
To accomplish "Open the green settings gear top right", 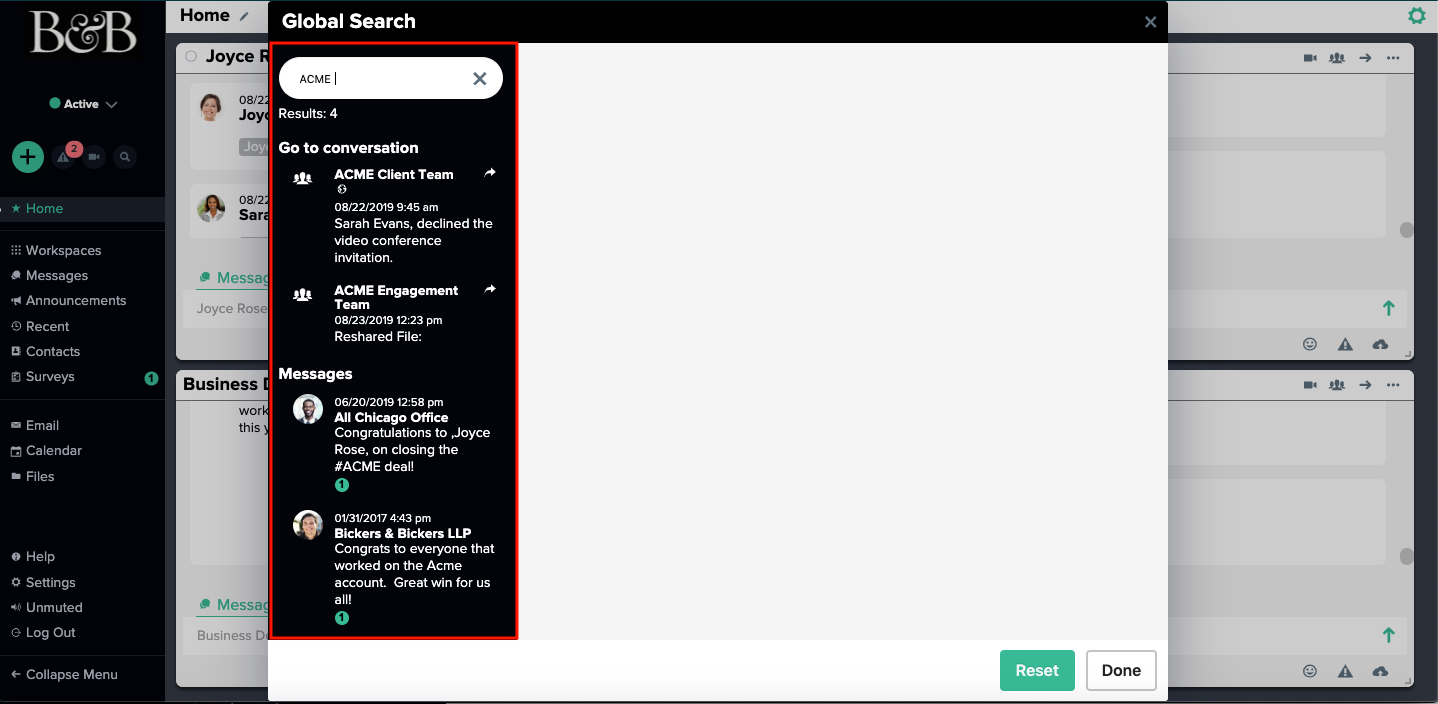I will [1416, 16].
